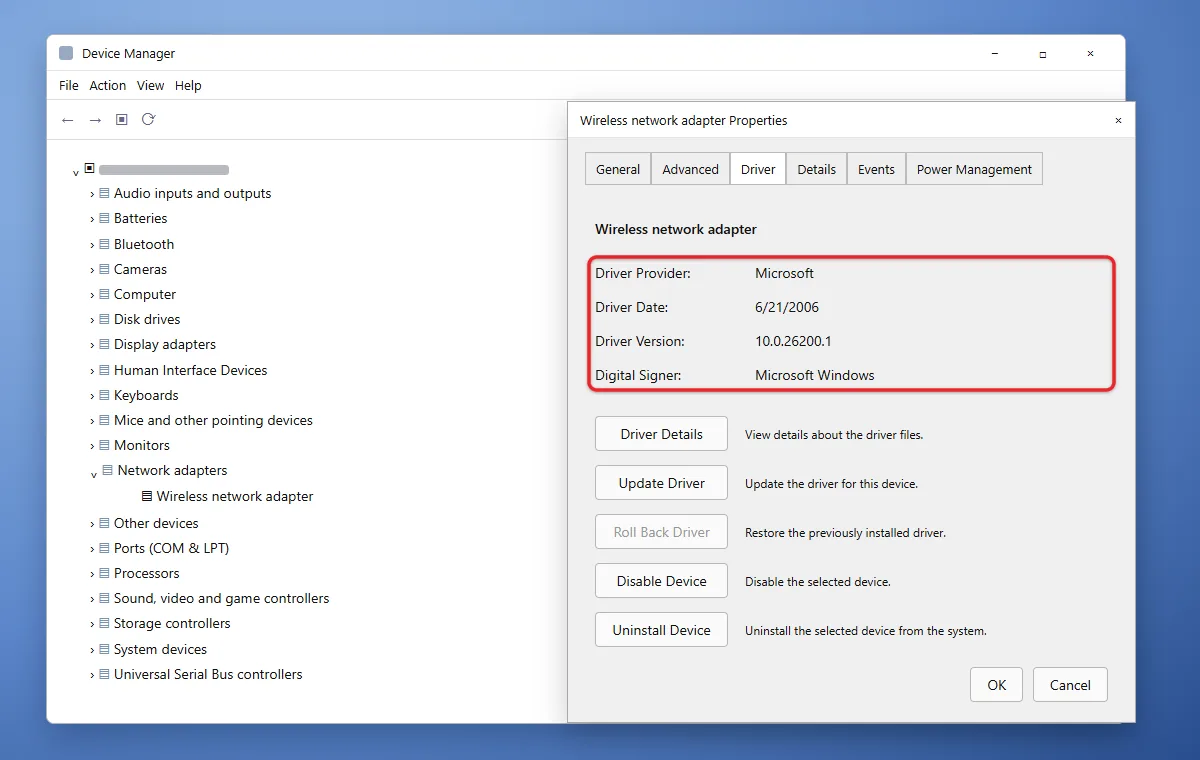This screenshot has height=760, width=1200.
Task: Select the Batteries tree item label
Action: [x=140, y=219]
